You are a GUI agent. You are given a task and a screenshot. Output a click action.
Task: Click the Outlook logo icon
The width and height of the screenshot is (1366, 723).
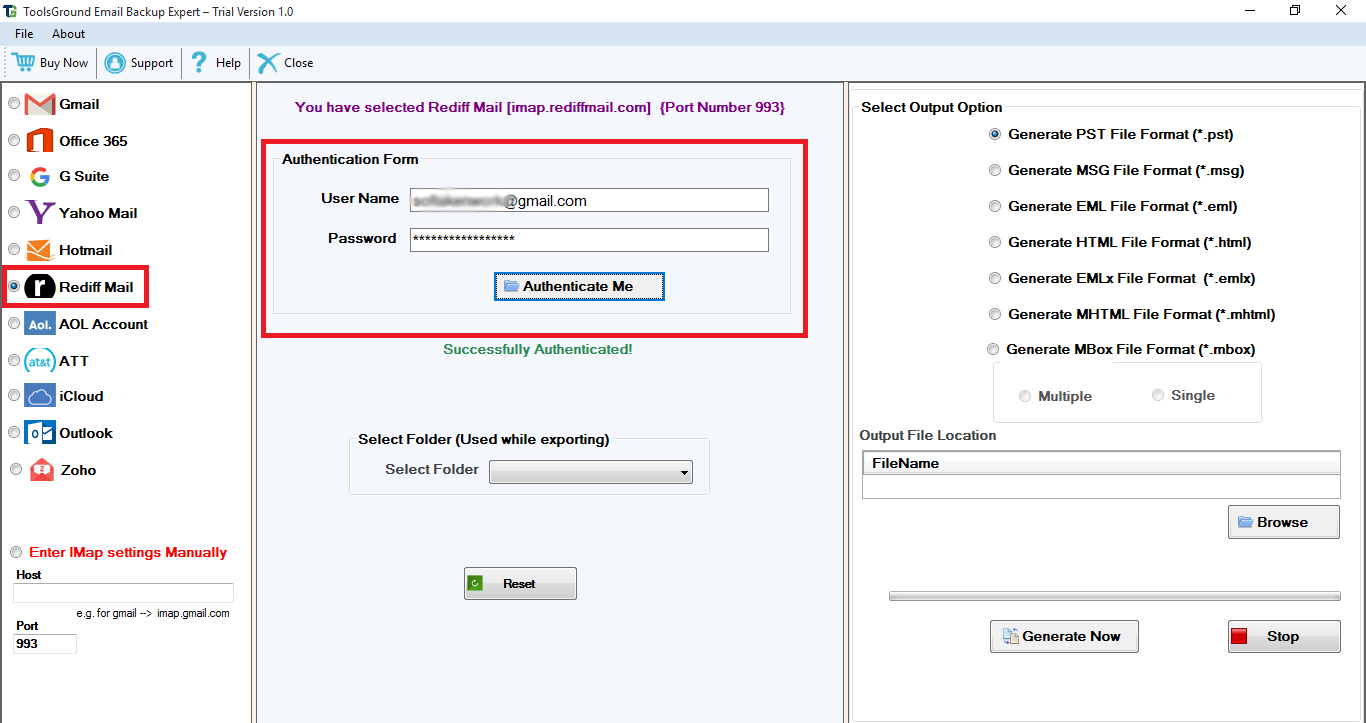click(40, 432)
